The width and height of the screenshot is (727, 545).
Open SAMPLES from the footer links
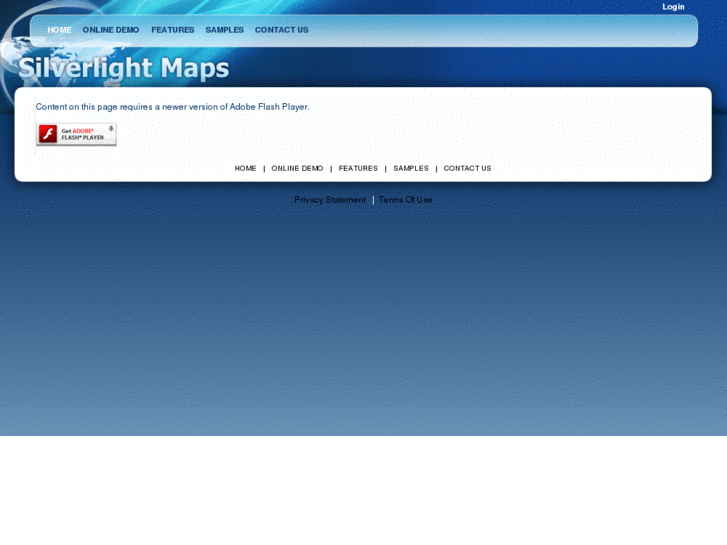click(x=411, y=168)
